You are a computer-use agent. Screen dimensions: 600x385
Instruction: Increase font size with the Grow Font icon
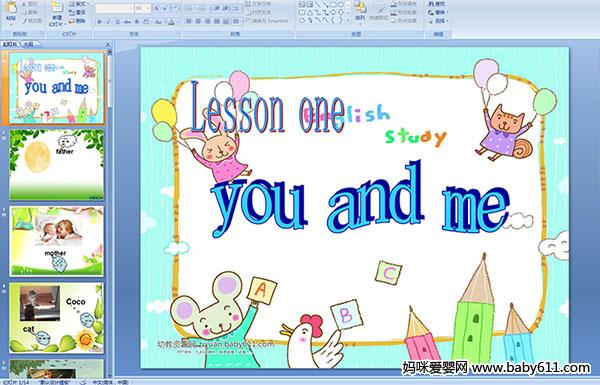click(x=157, y=8)
